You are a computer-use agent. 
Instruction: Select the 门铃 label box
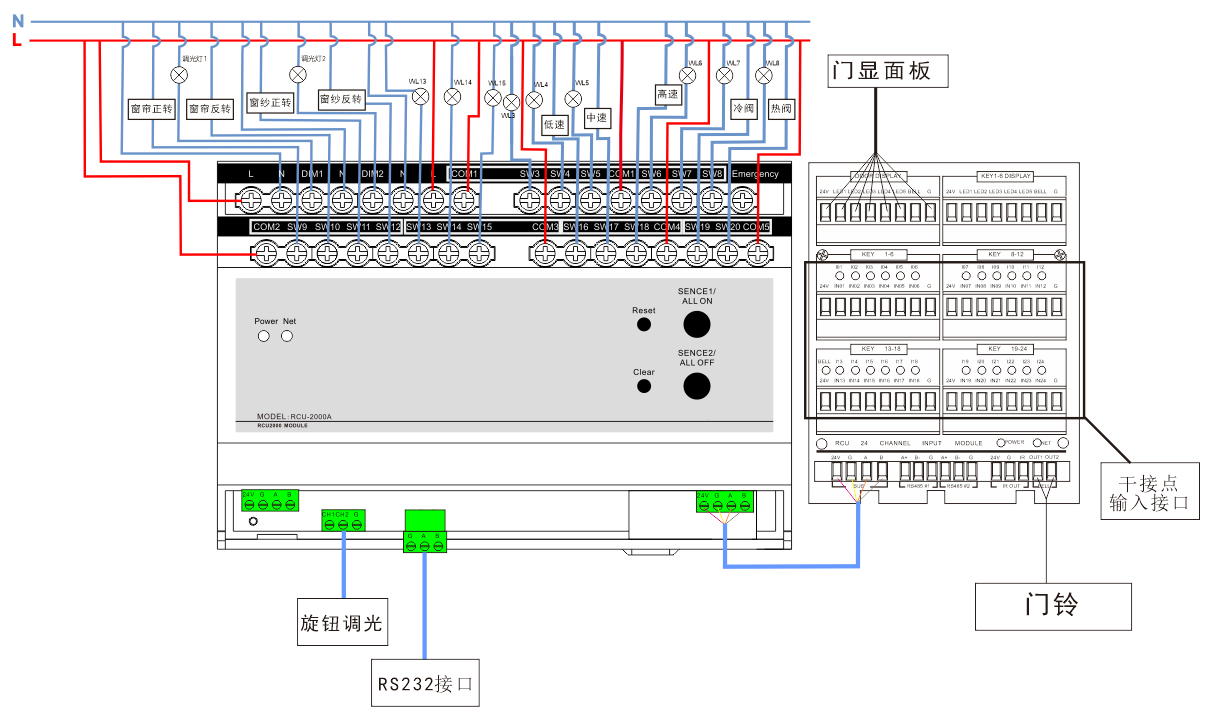click(x=1053, y=606)
